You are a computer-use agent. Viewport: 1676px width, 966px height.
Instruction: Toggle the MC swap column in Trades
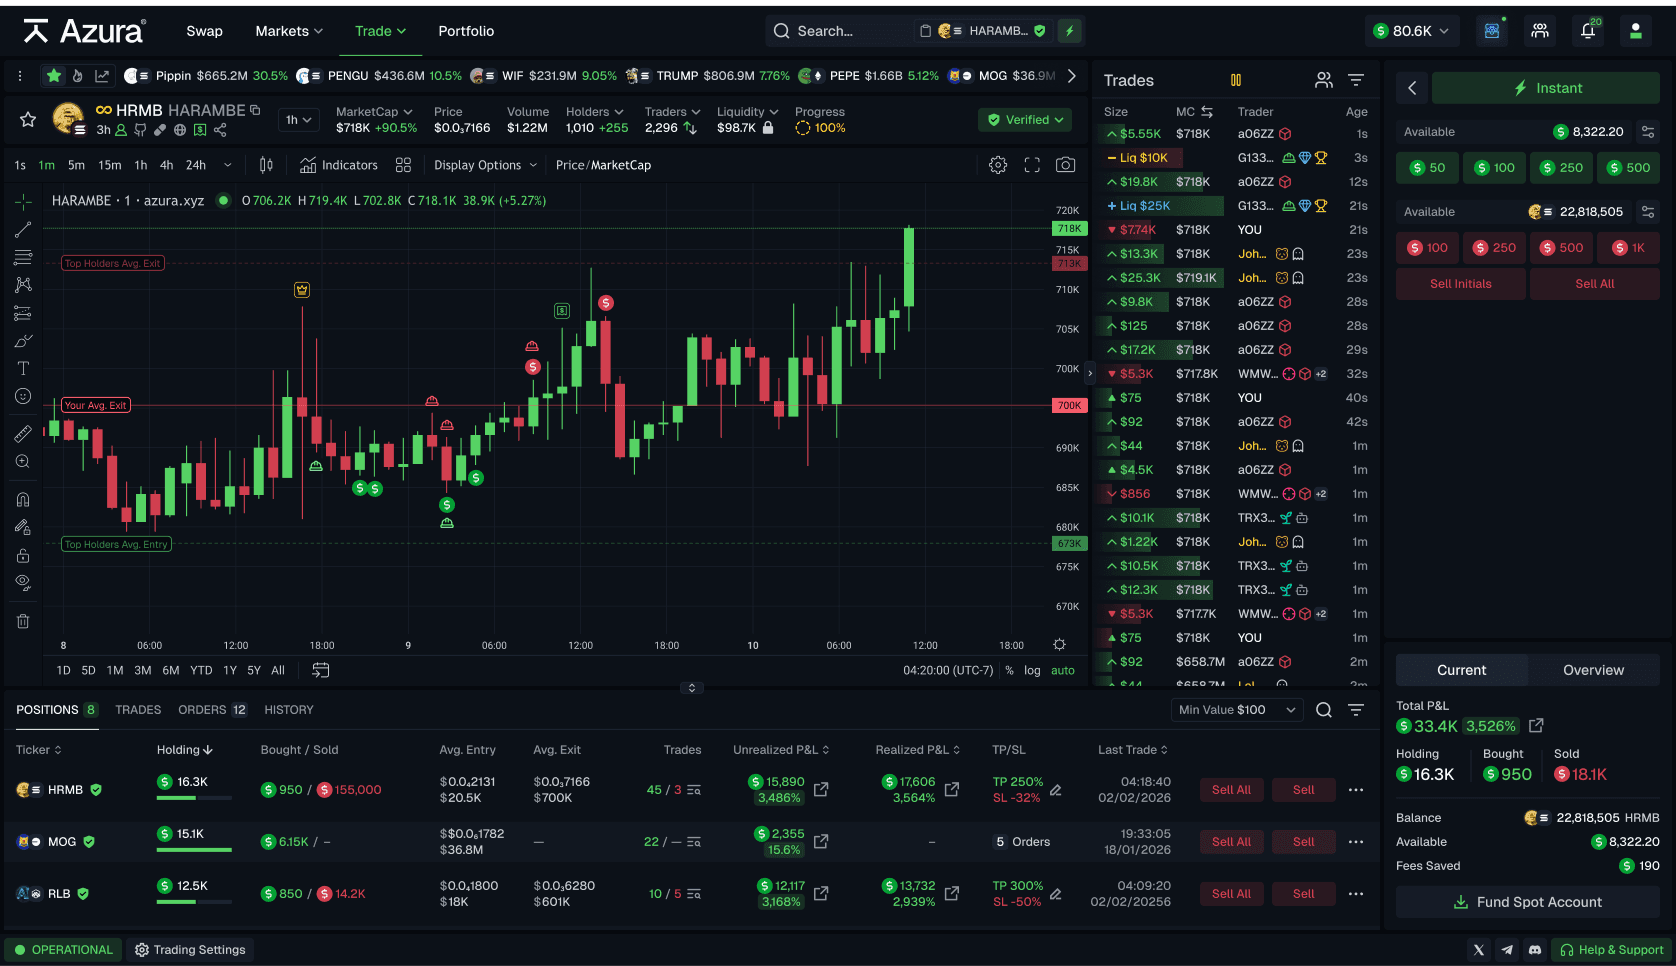click(x=1207, y=112)
